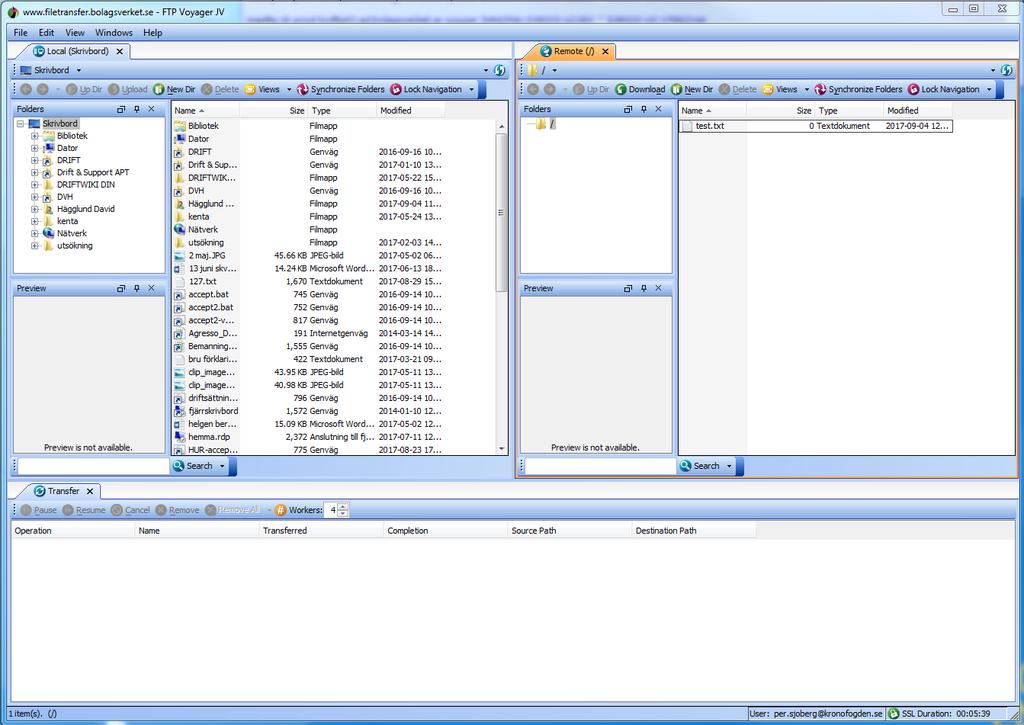Click the remote Search button
This screenshot has width=1024, height=725.
click(699, 466)
